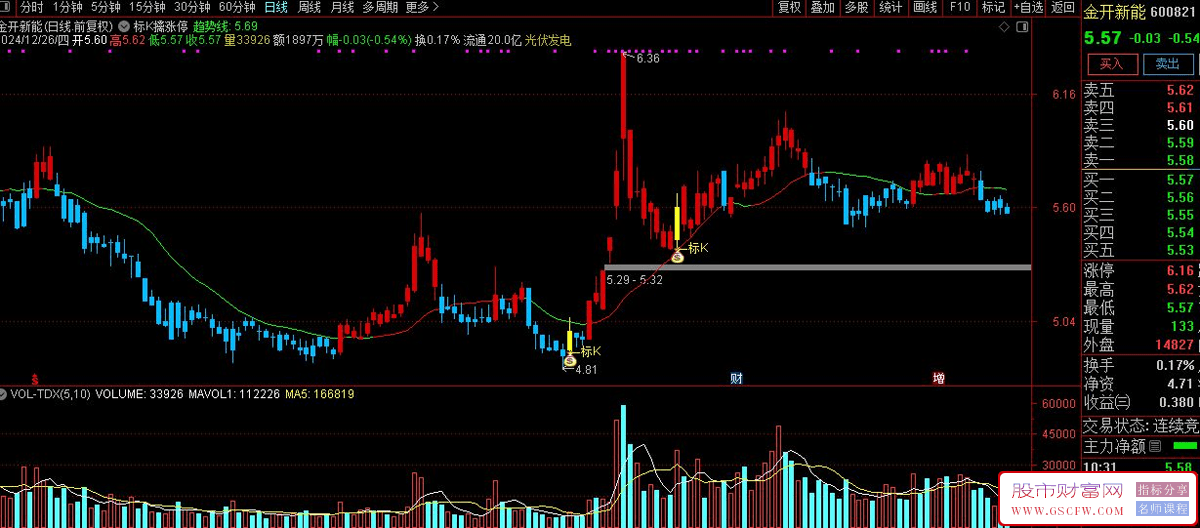Click the 交易状态 trading status row
The width and height of the screenshot is (1200, 528).
(x=1141, y=424)
